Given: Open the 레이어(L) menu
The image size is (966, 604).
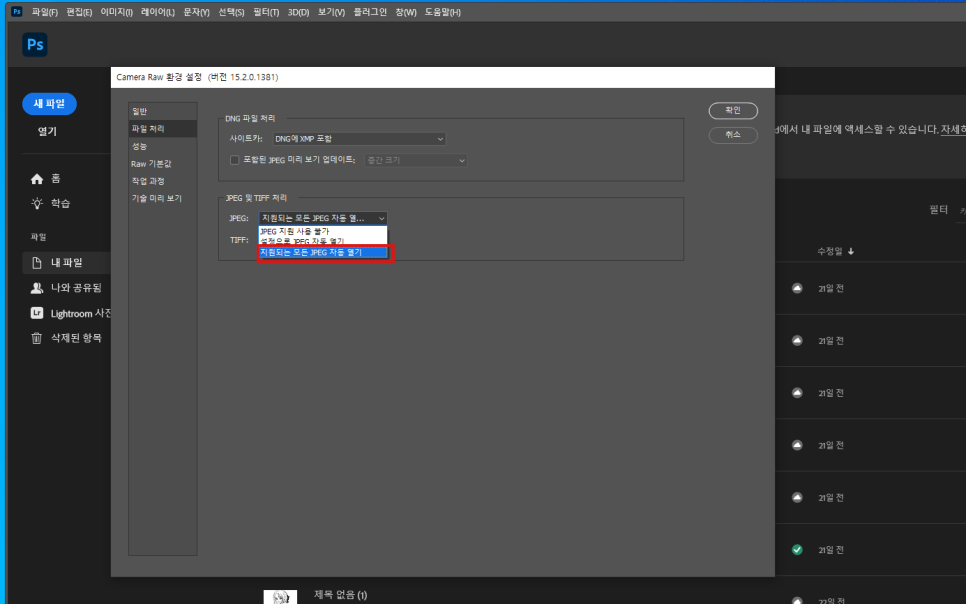Looking at the screenshot, I should [x=158, y=12].
